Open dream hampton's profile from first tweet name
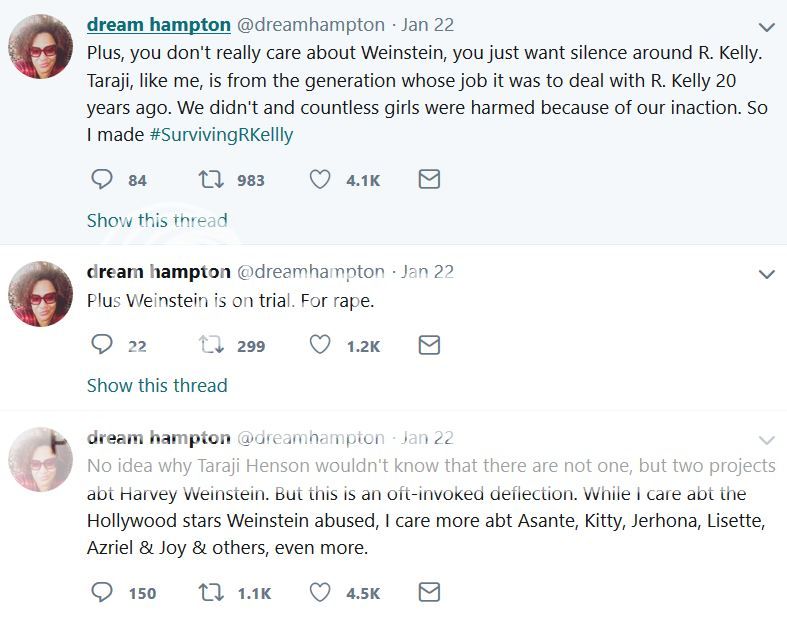This screenshot has width=787, height=622. [159, 24]
